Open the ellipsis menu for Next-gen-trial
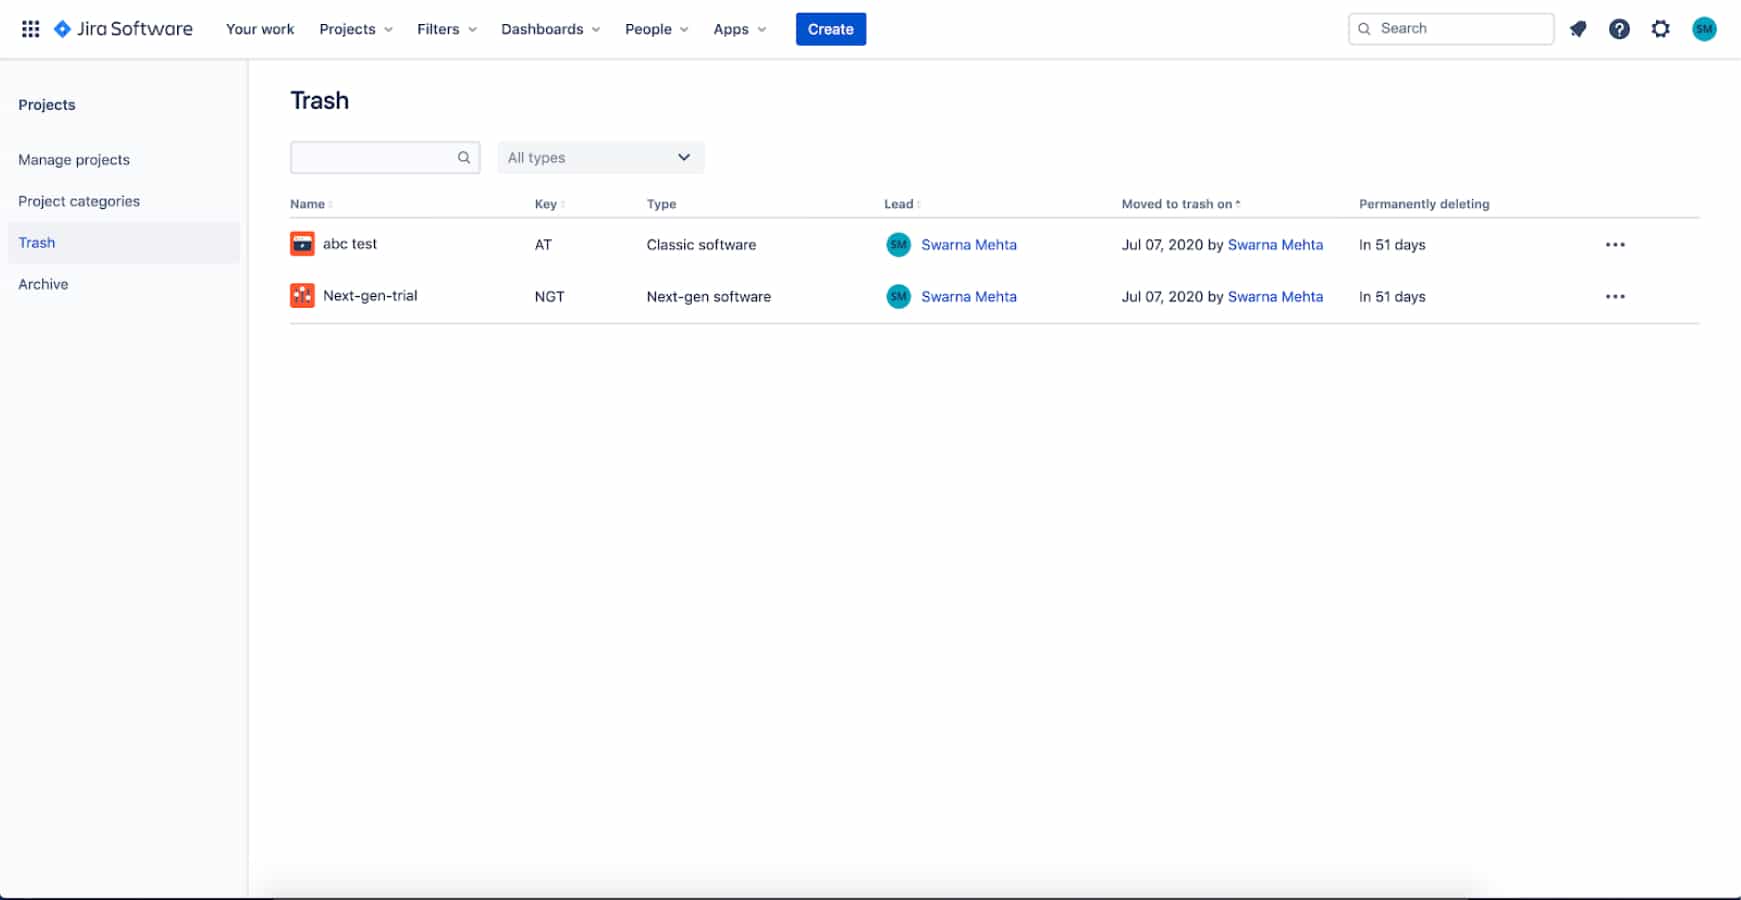 pos(1615,296)
